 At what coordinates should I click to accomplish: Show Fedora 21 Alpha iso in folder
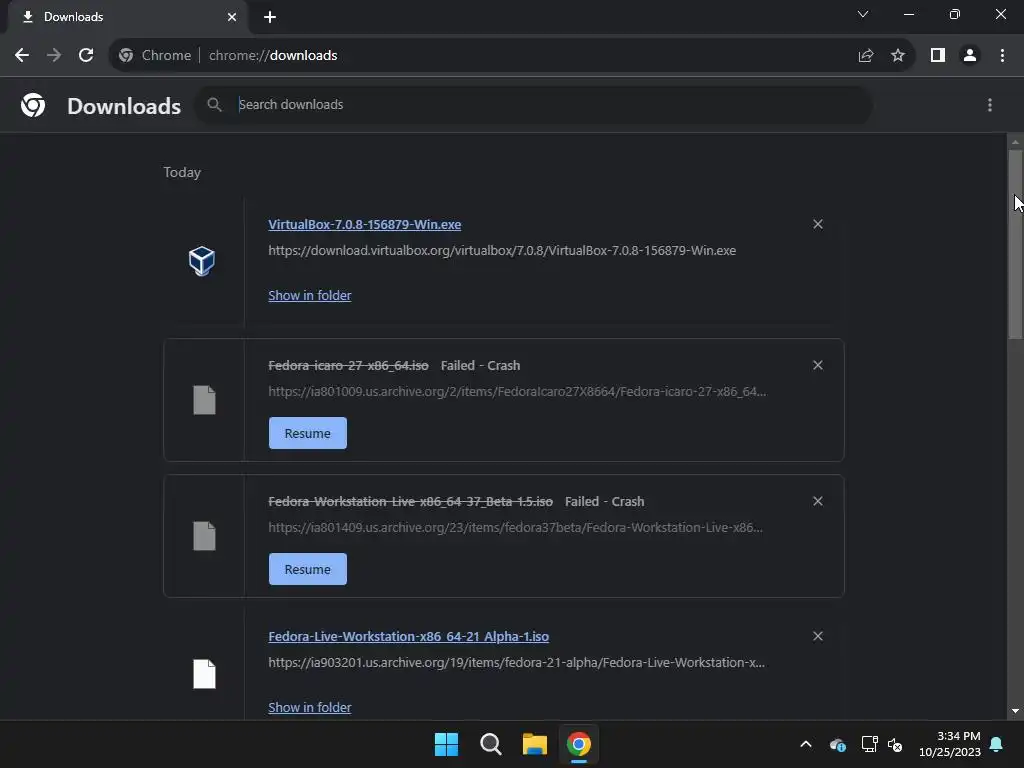click(310, 707)
